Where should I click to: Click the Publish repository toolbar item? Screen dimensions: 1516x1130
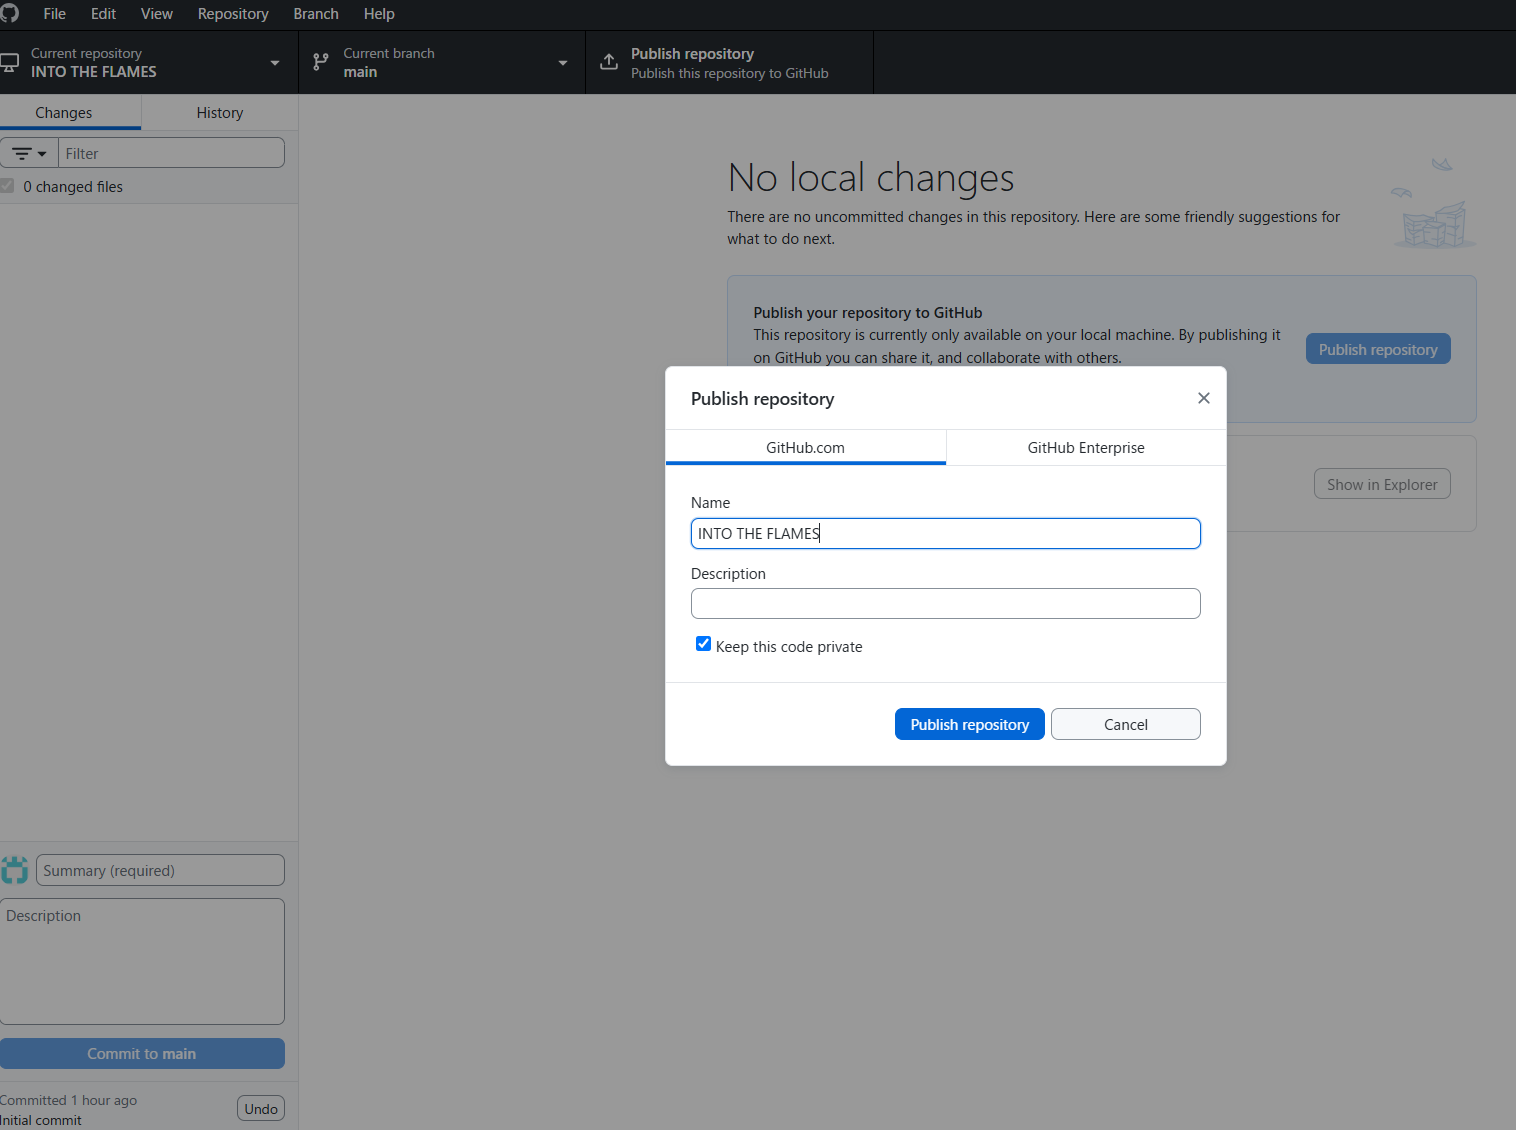pyautogui.click(x=729, y=63)
